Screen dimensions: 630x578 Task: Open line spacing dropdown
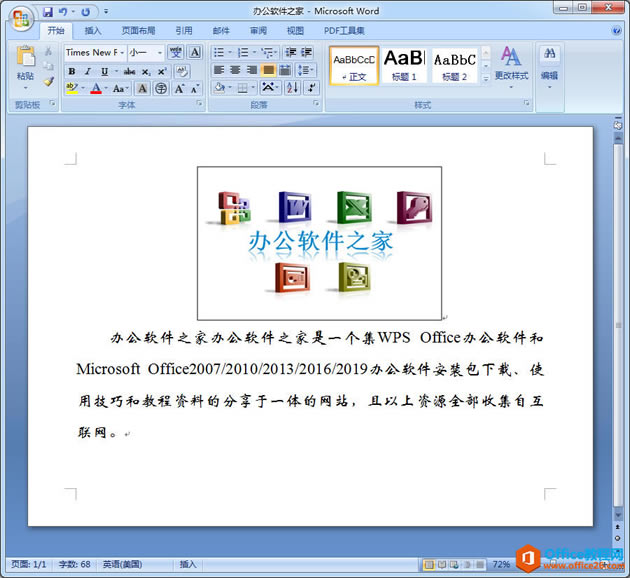[x=306, y=70]
